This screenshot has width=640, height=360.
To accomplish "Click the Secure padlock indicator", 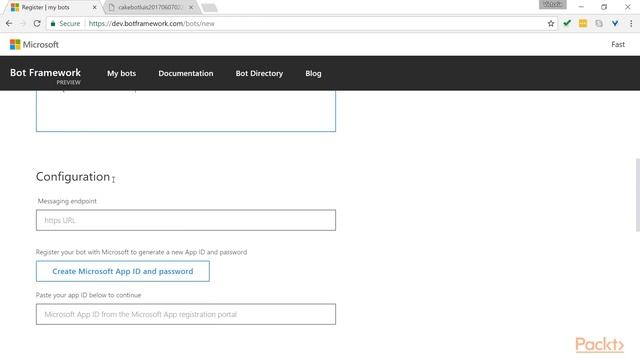I will tap(65, 24).
